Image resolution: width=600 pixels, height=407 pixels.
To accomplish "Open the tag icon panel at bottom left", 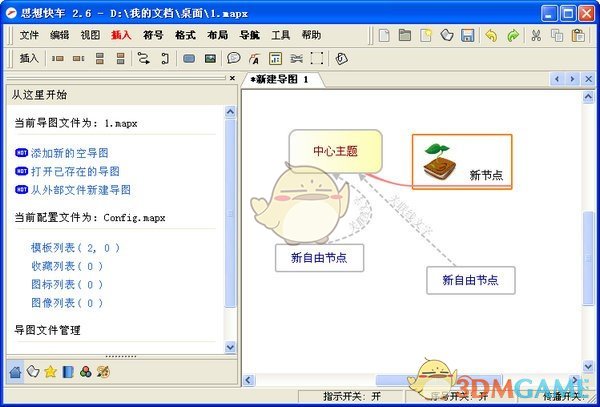I will coord(33,371).
